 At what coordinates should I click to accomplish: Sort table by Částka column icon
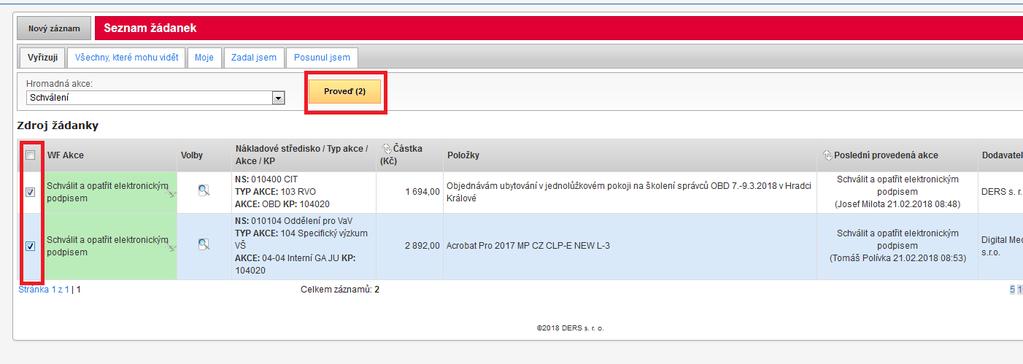386,149
